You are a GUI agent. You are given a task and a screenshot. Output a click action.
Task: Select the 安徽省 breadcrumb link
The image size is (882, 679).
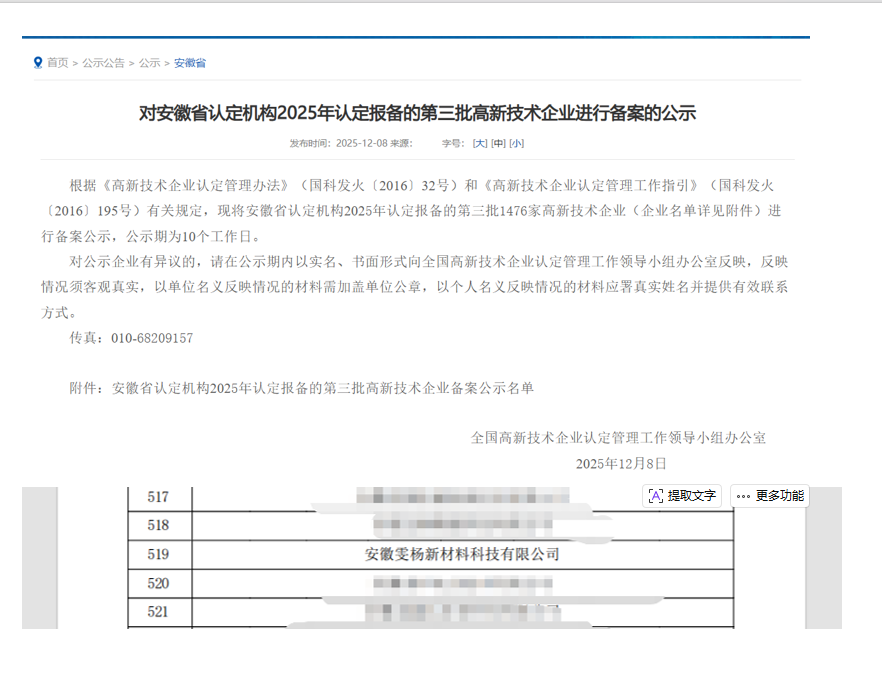point(191,62)
